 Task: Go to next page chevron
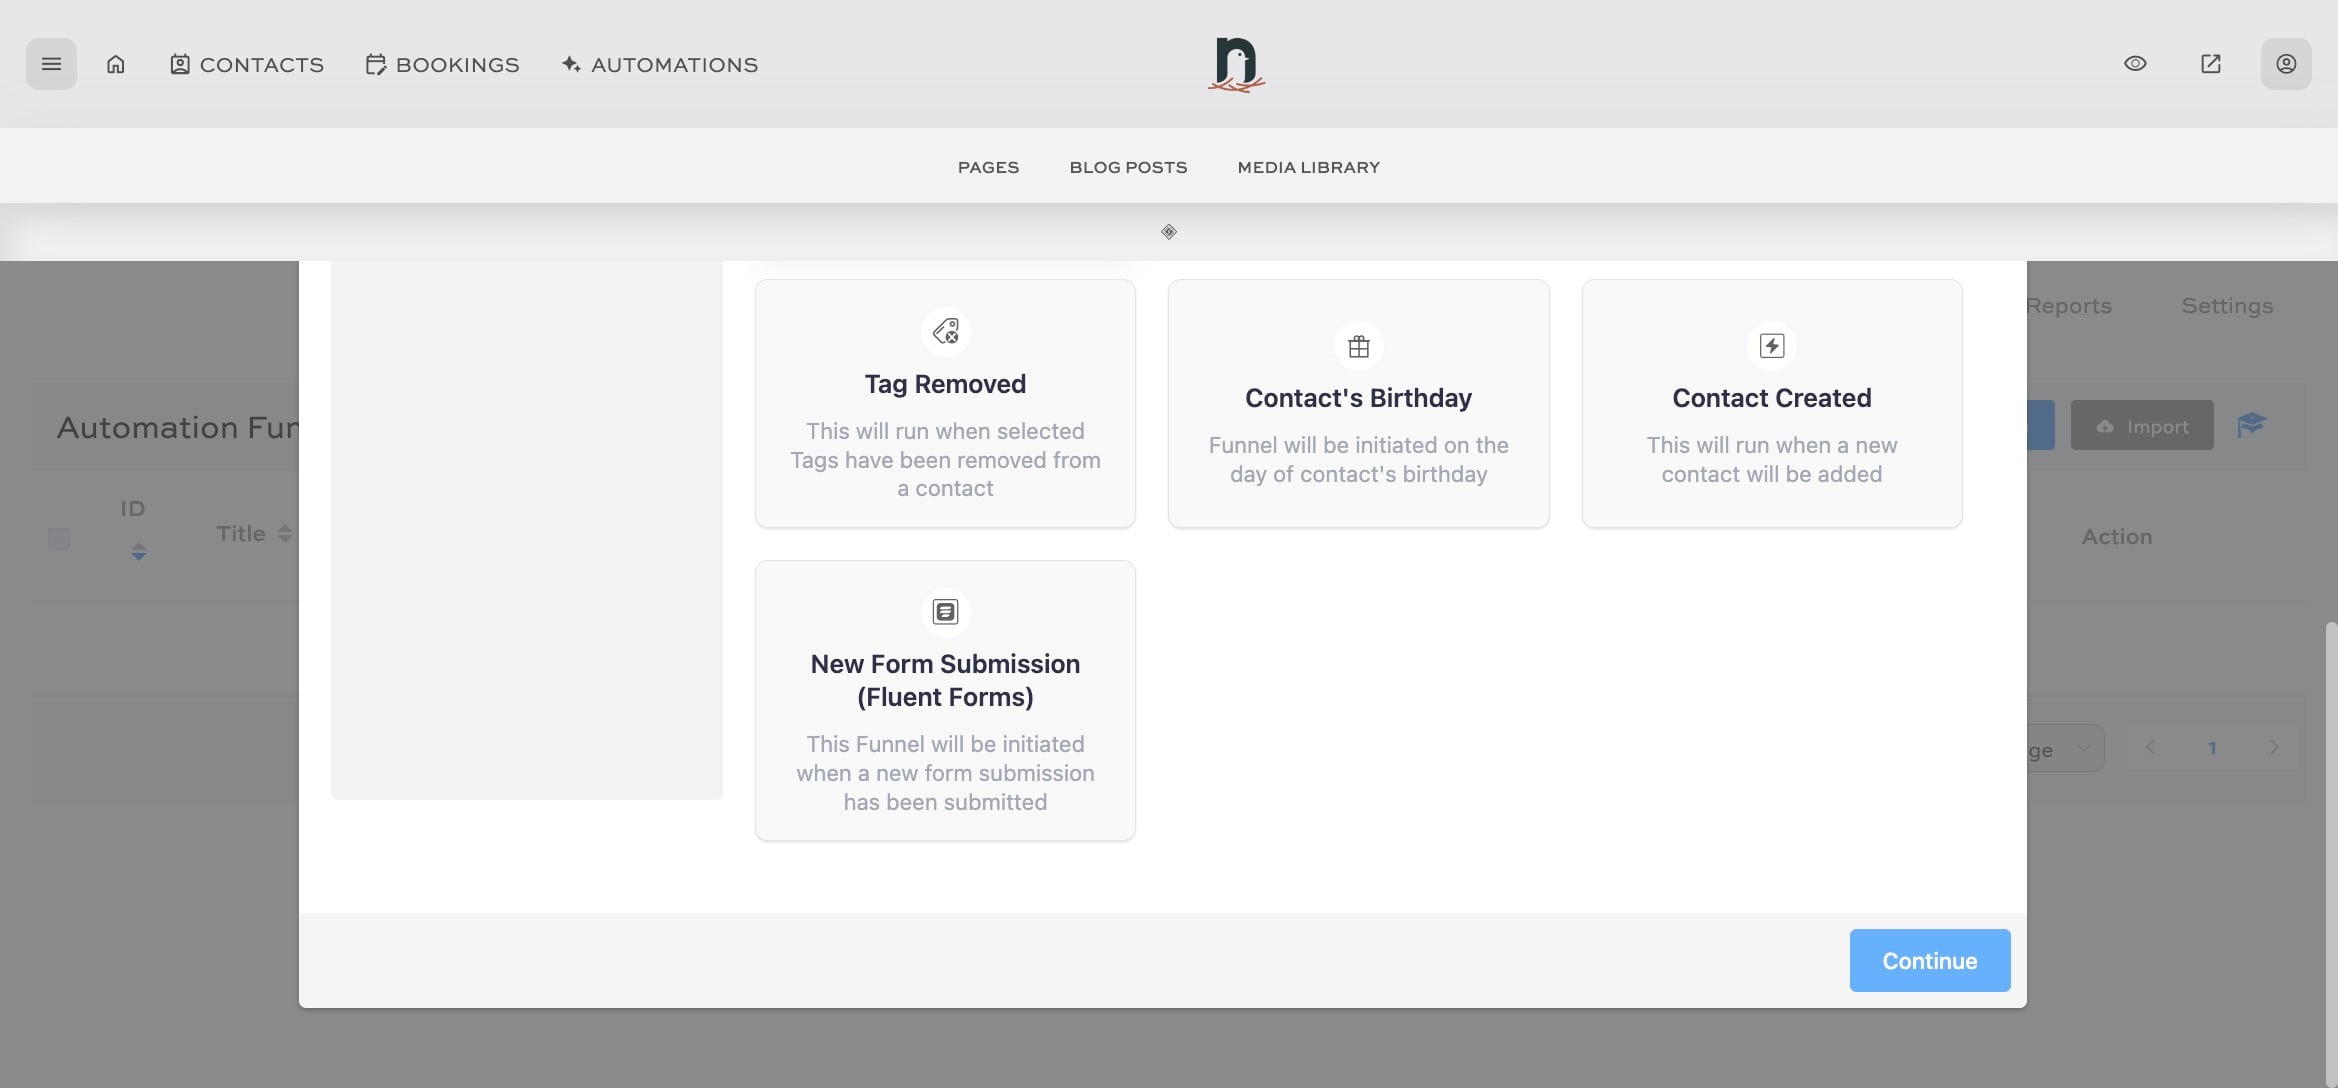pos(2274,747)
